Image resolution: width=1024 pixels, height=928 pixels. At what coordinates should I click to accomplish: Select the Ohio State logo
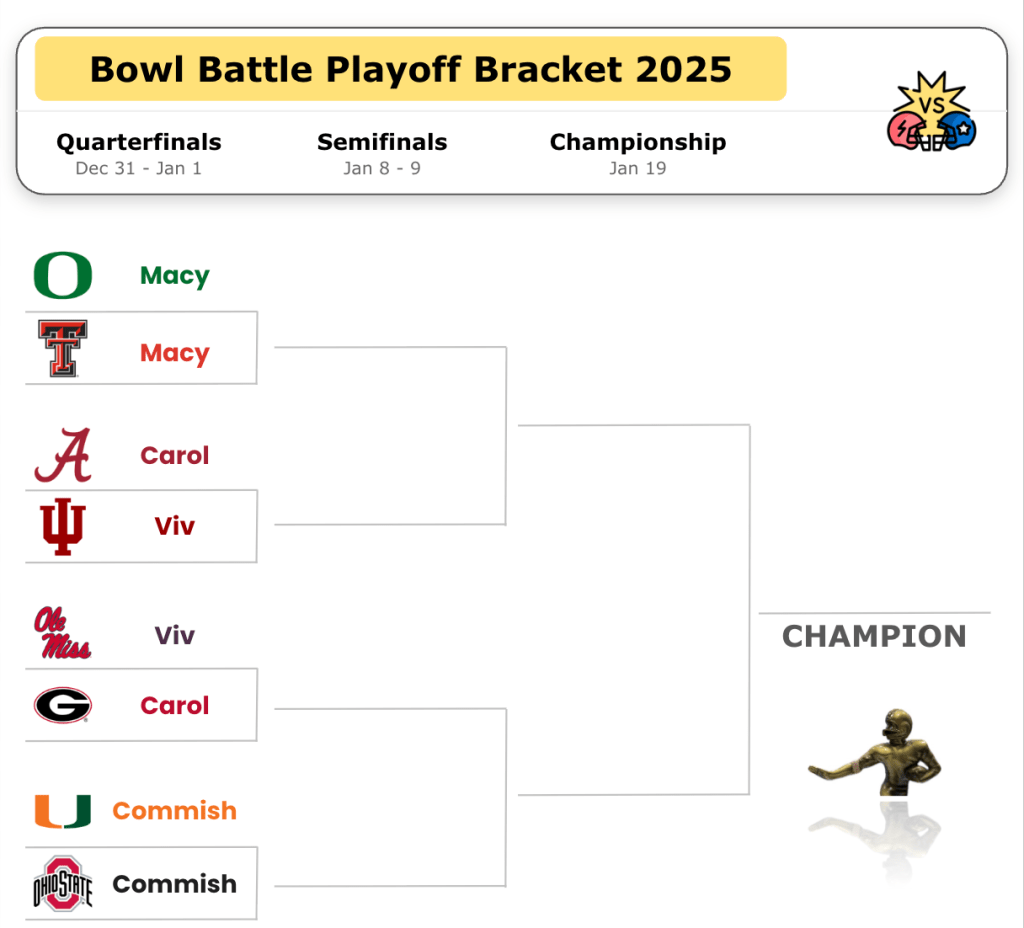(62, 883)
